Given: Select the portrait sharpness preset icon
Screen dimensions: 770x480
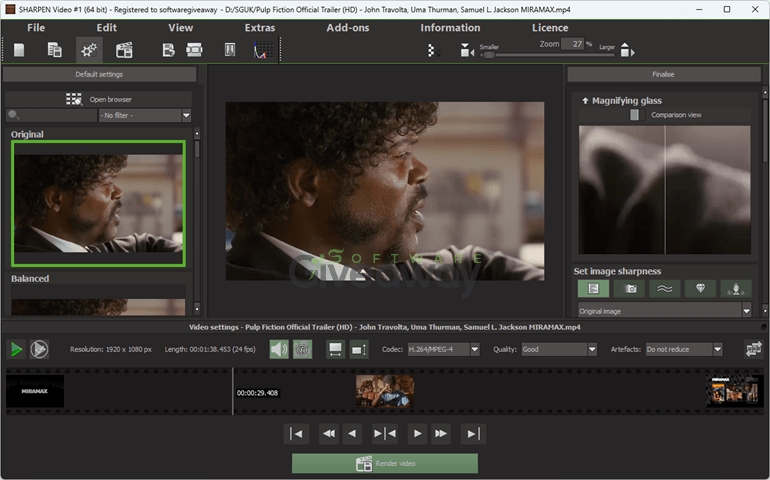Looking at the screenshot, I should click(736, 288).
